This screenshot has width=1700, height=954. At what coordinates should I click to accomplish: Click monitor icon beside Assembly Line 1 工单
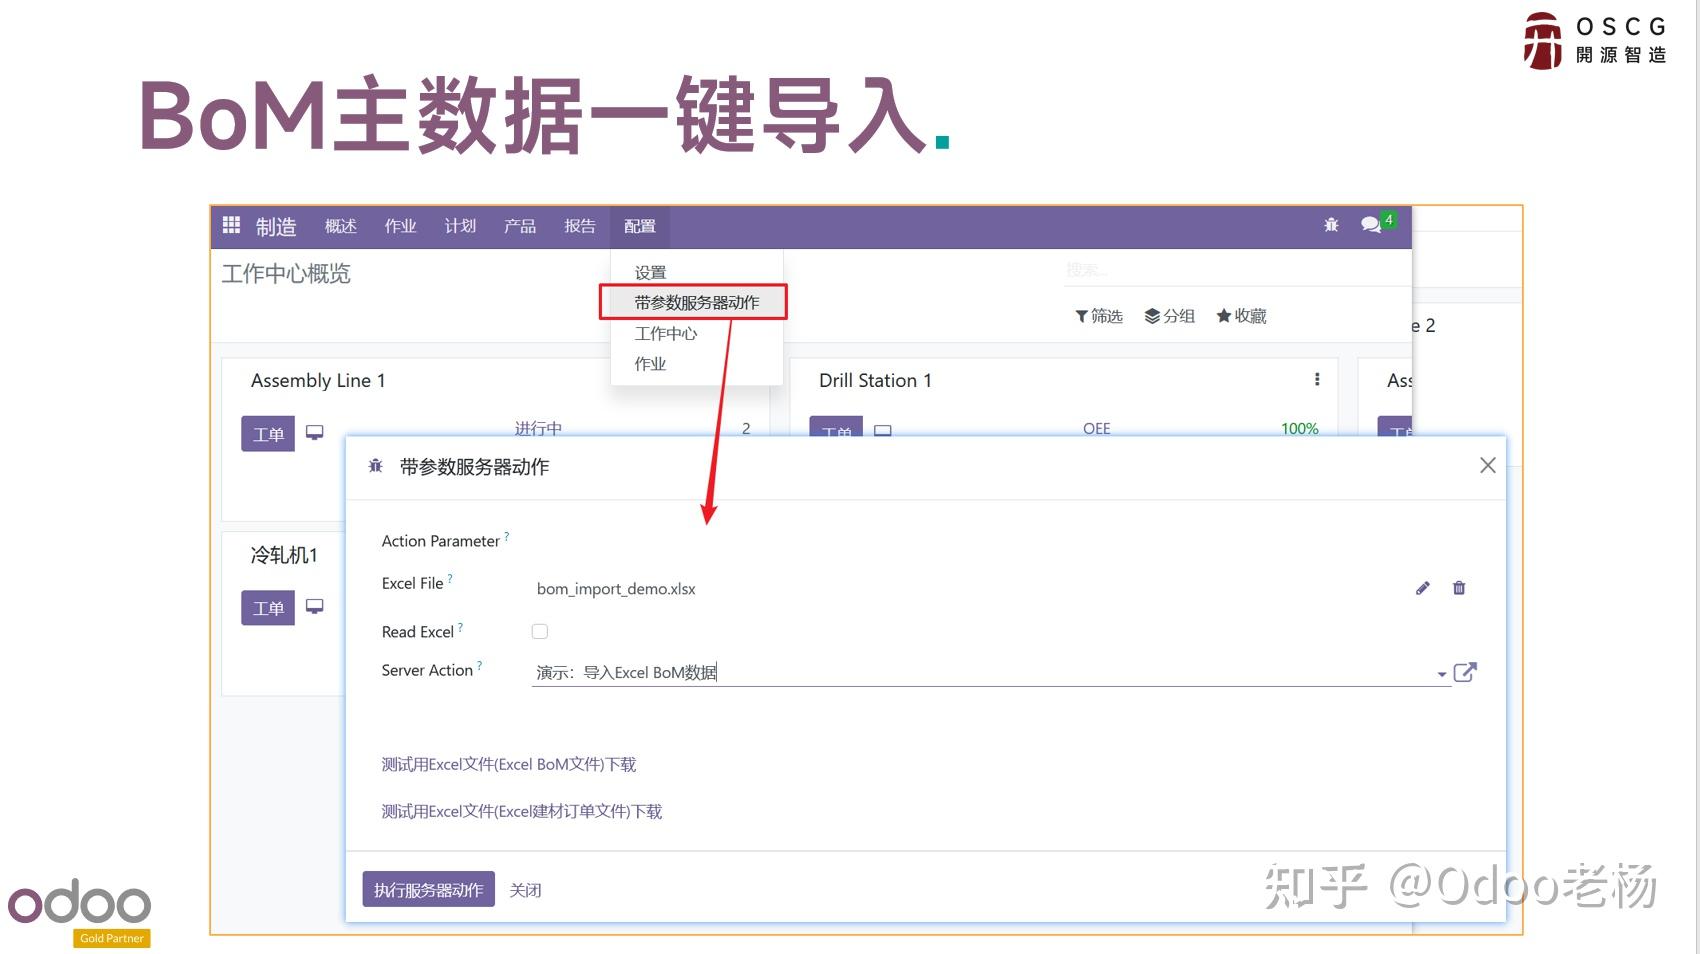pyautogui.click(x=314, y=430)
